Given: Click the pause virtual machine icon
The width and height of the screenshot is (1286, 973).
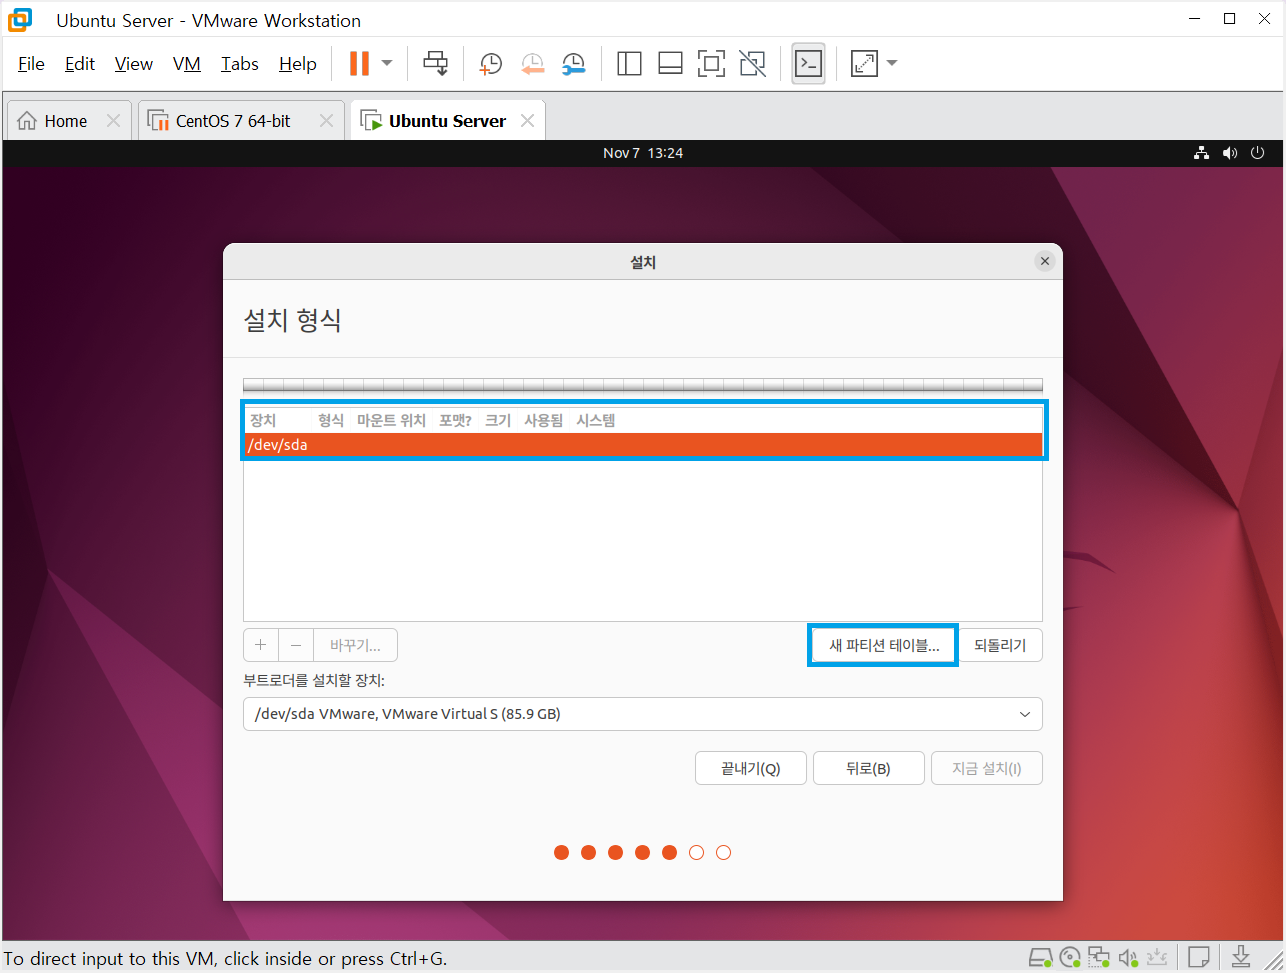Looking at the screenshot, I should [x=359, y=64].
